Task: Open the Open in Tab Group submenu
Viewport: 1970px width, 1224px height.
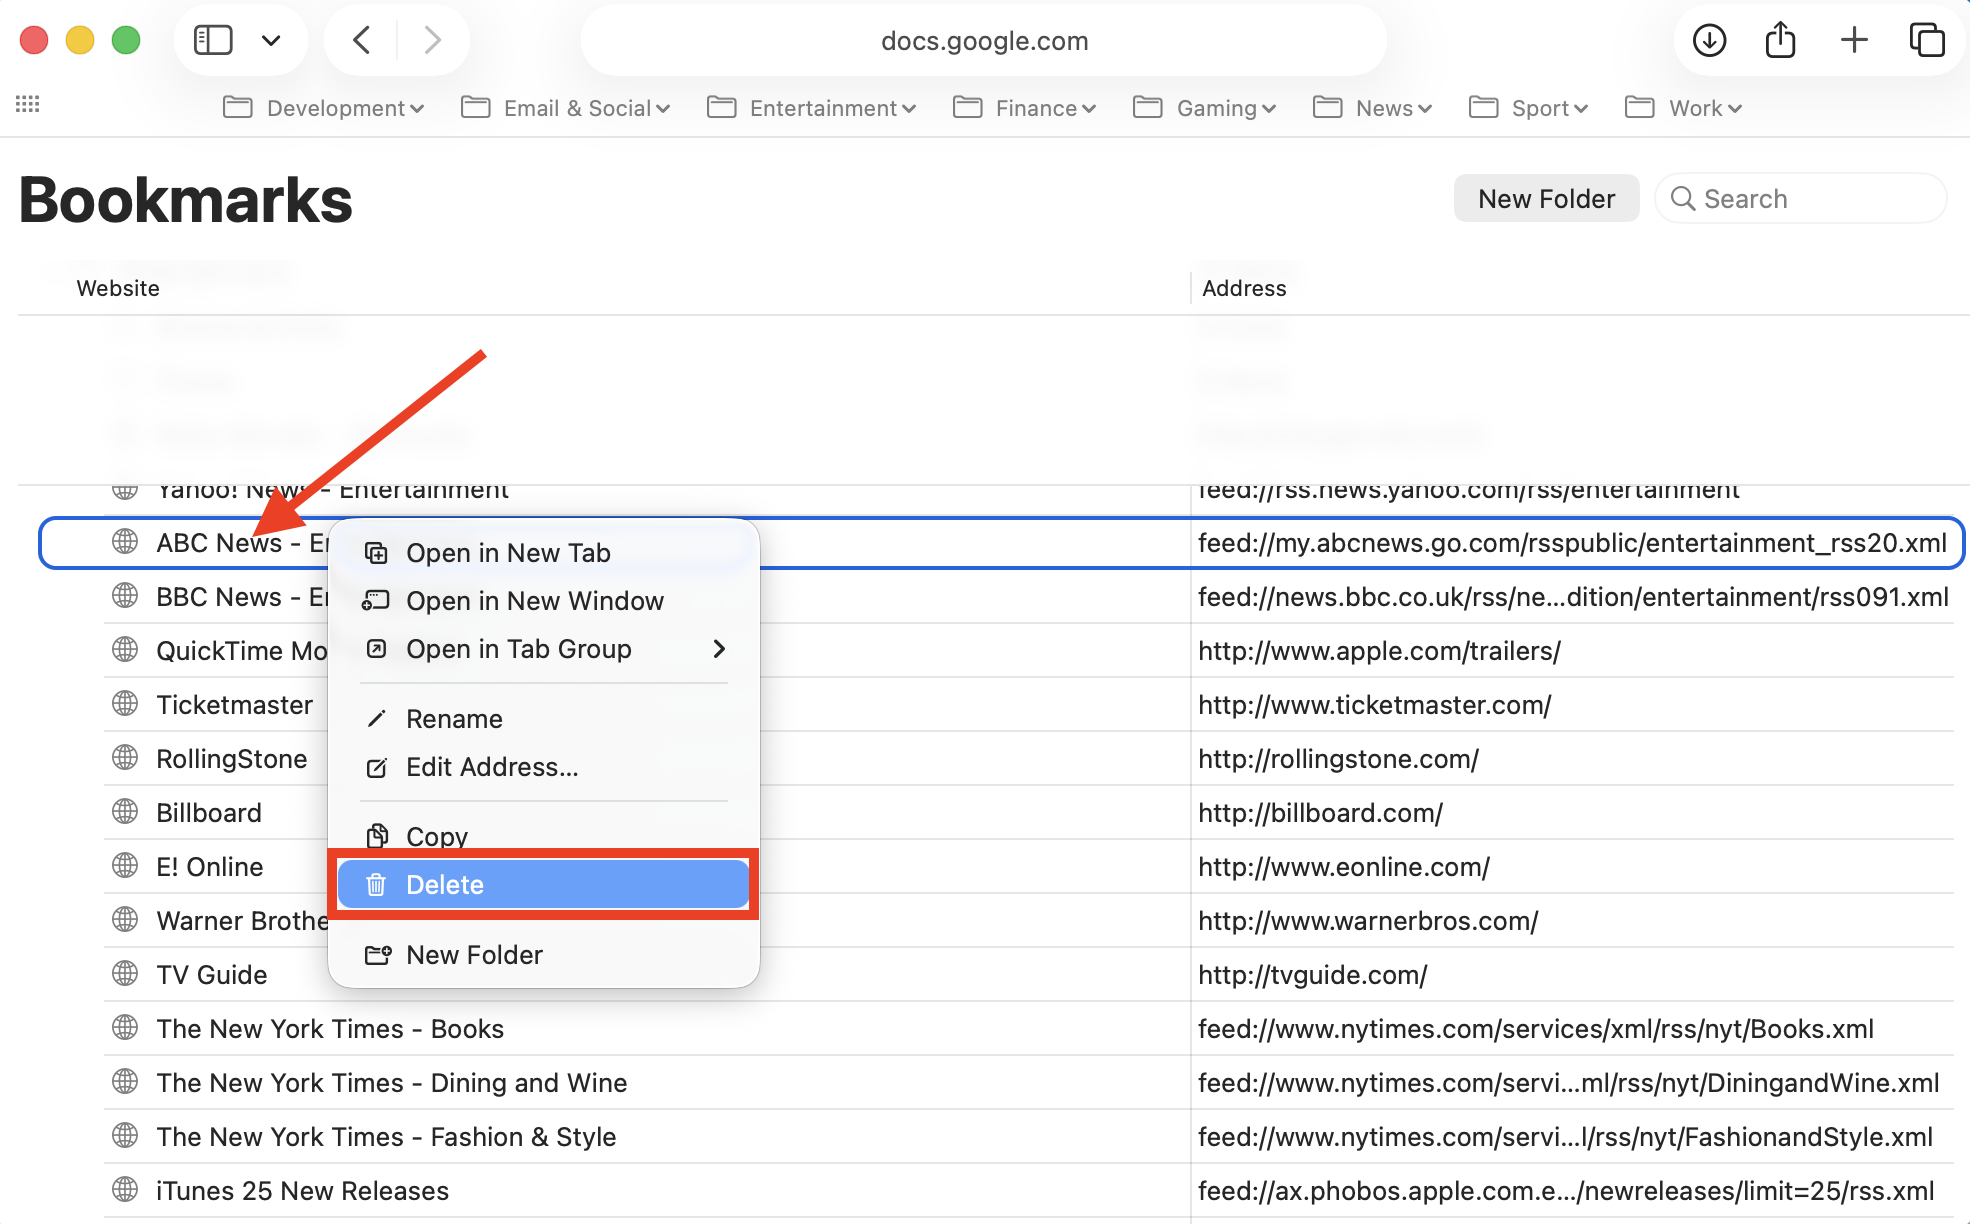Action: [x=718, y=649]
